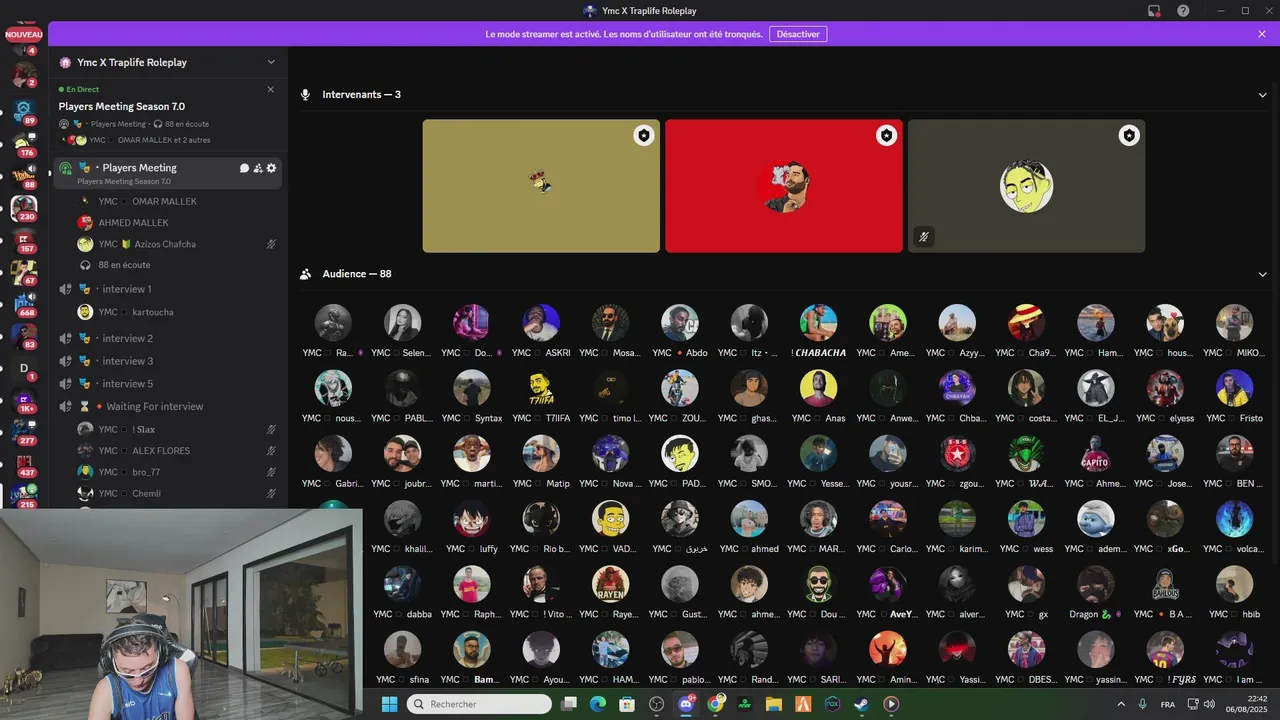1280x720 pixels.
Task: Open chat for Players Meeting channel
Action: [244, 168]
